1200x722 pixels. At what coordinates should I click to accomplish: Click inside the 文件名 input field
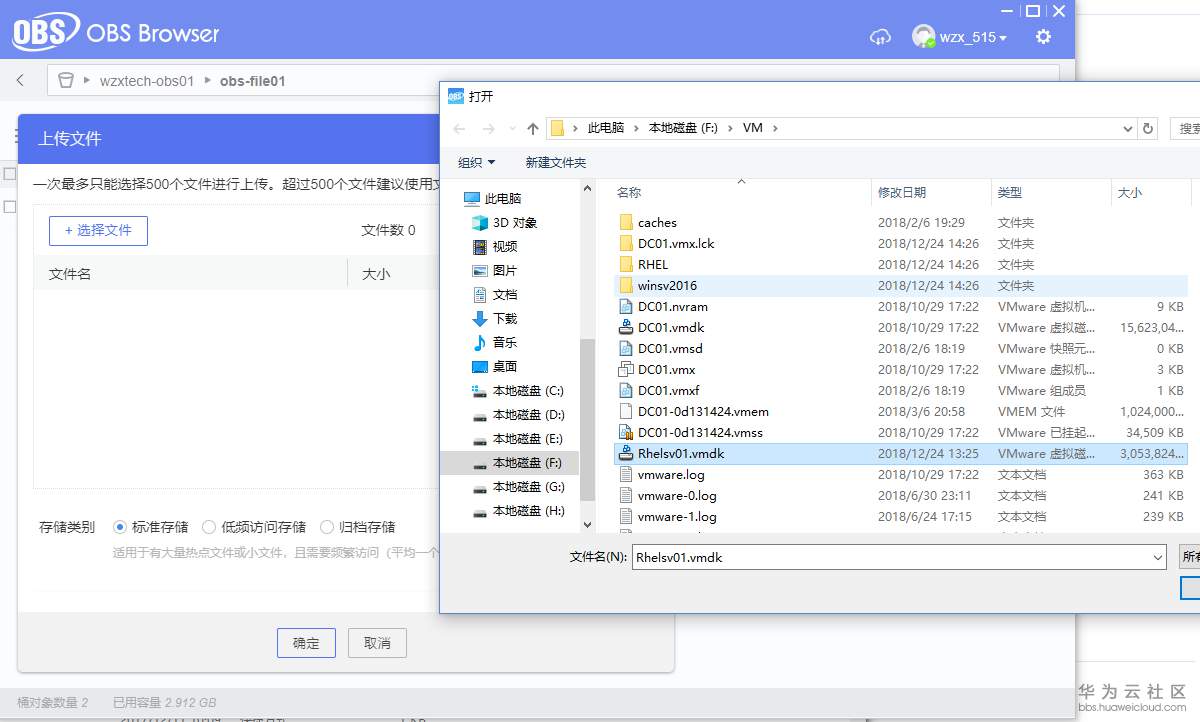[850, 557]
